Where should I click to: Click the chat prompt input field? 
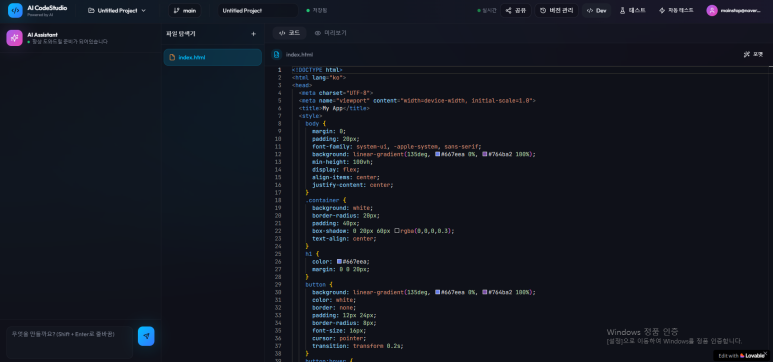(x=70, y=342)
